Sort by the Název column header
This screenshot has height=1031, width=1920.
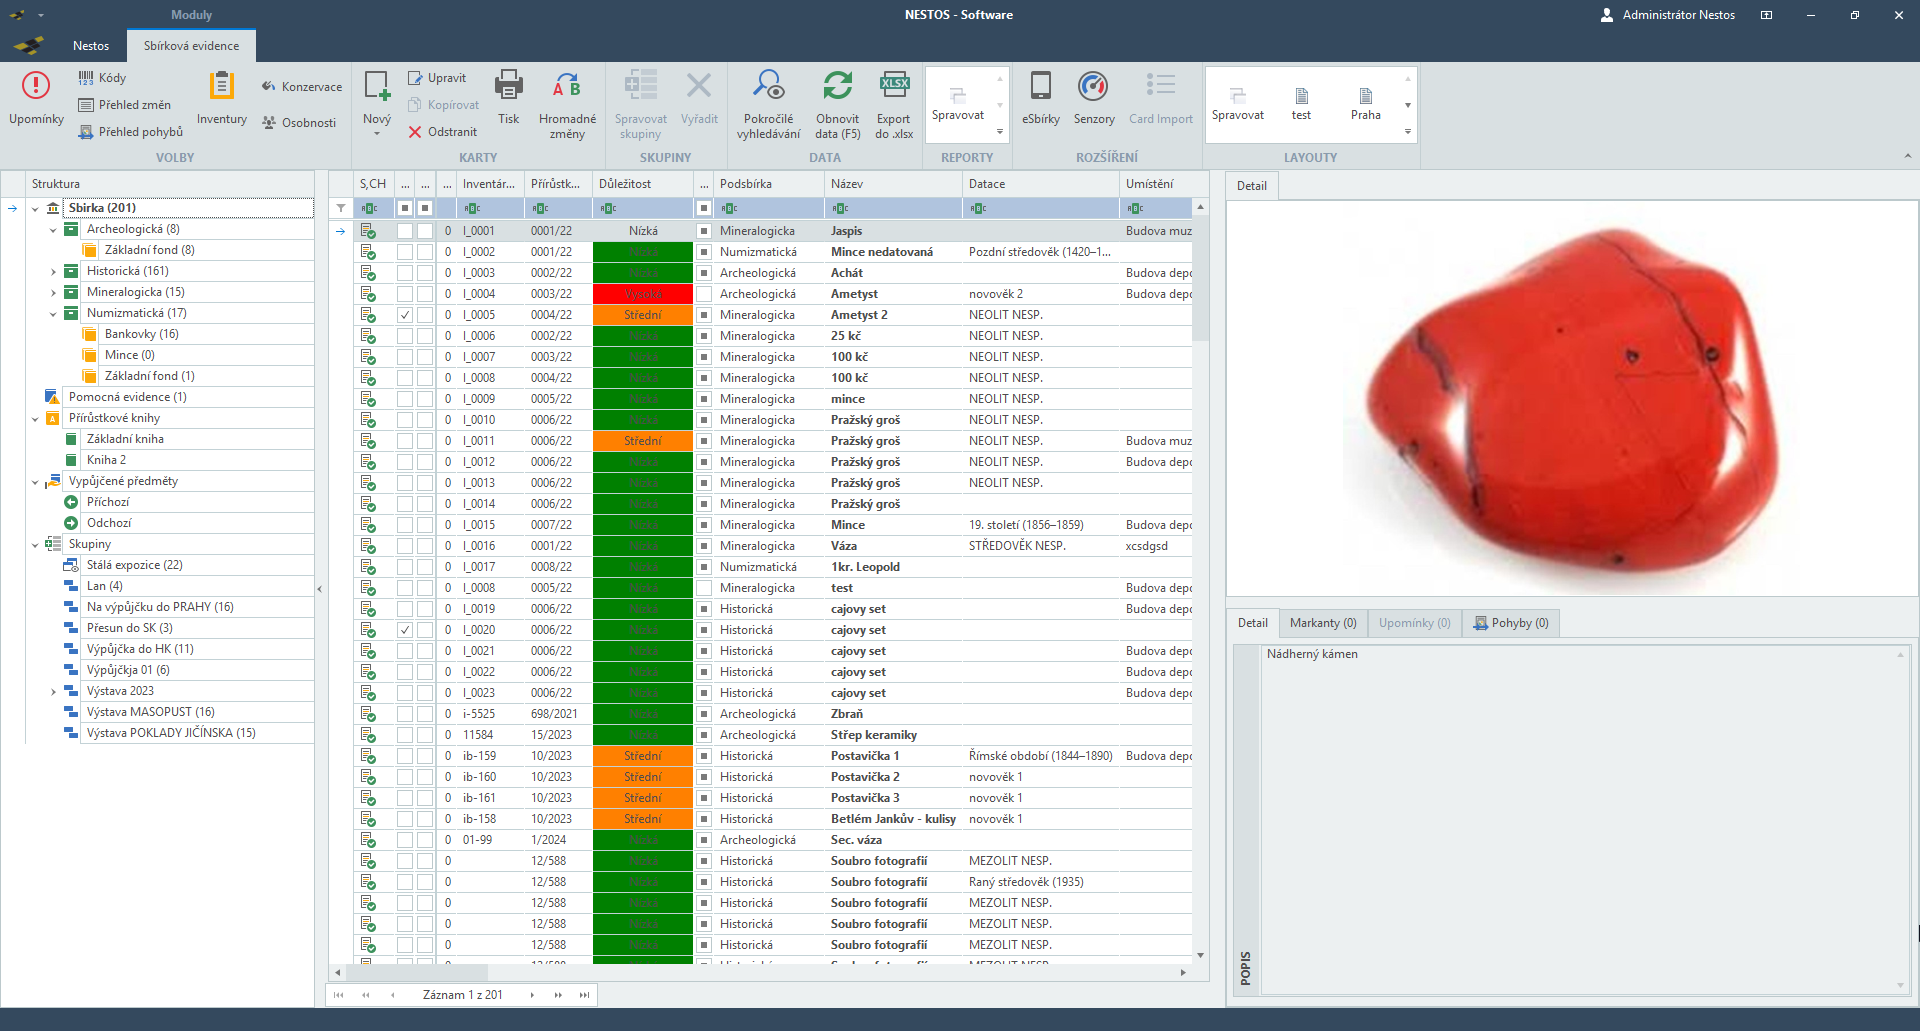pos(893,184)
